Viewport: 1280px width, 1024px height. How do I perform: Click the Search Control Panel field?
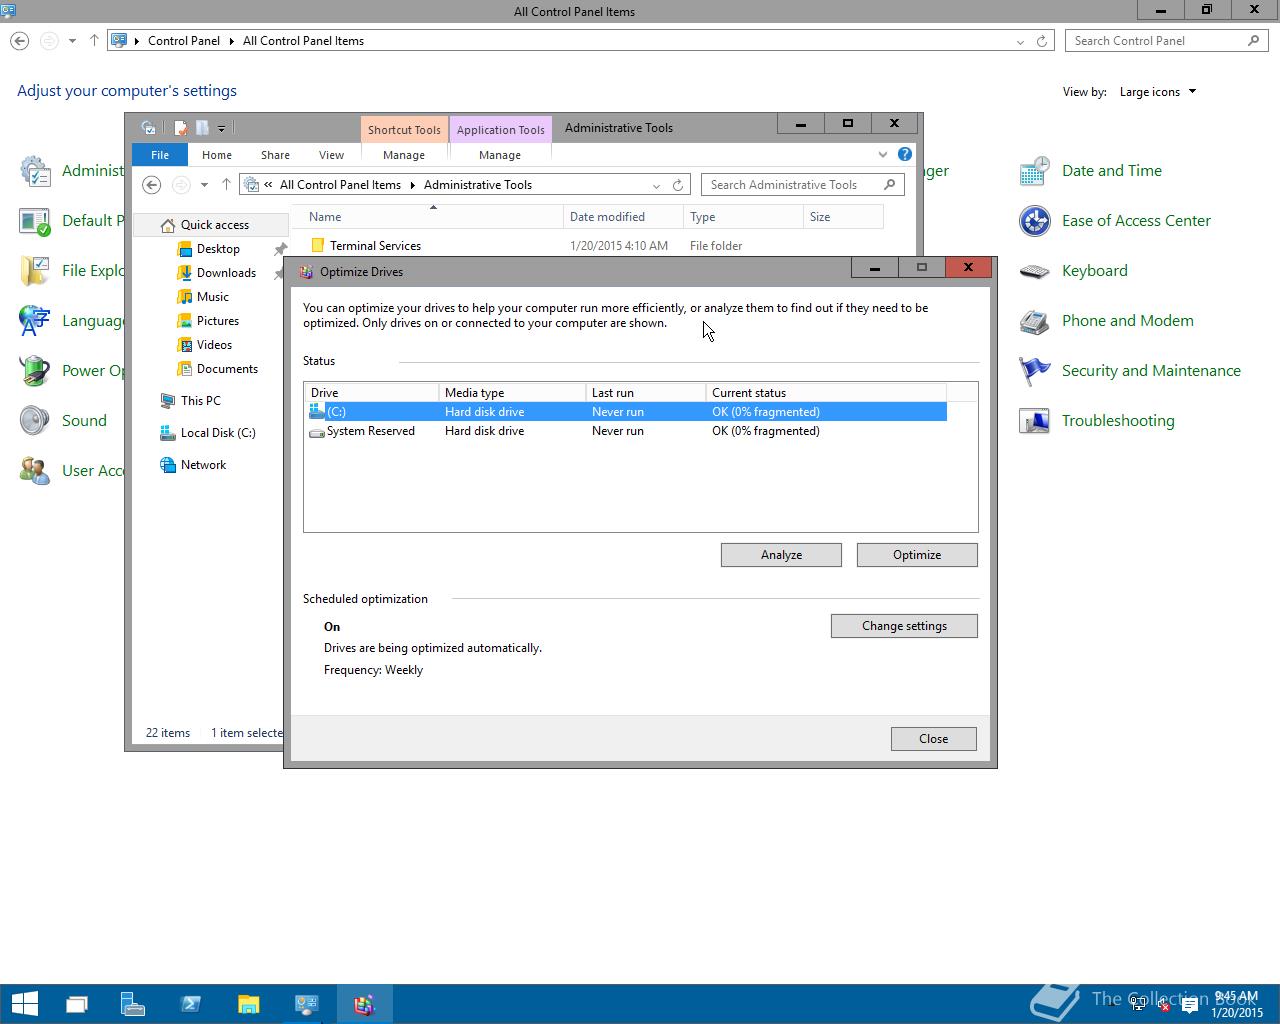1166,41
